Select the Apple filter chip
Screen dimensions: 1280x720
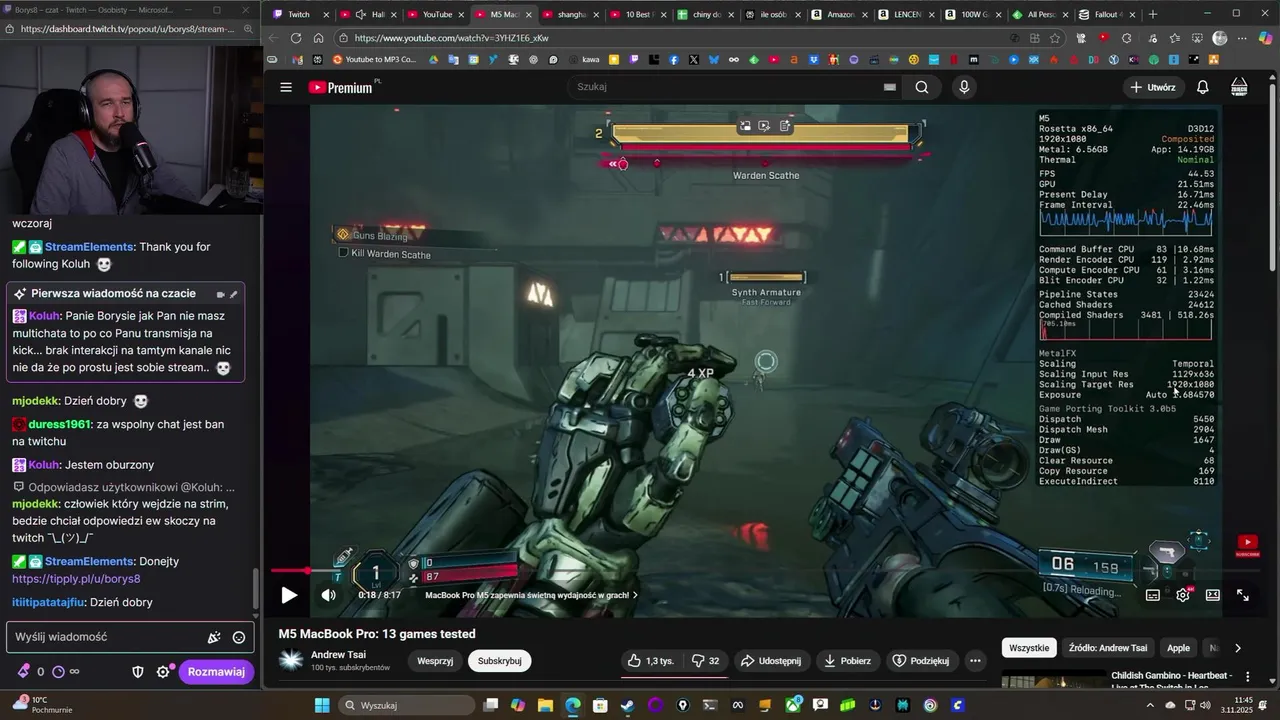[x=1179, y=648]
